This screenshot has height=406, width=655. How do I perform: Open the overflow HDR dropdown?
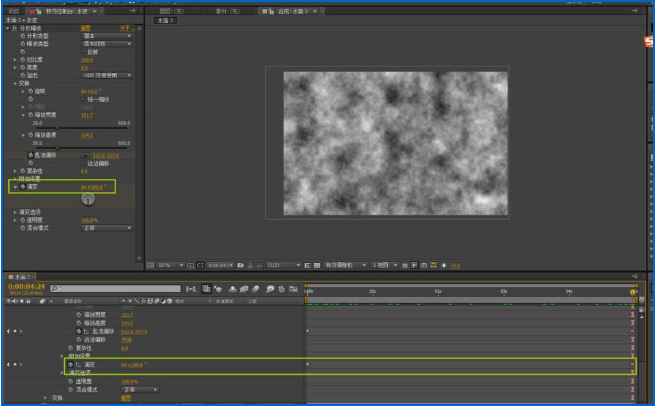coord(105,75)
